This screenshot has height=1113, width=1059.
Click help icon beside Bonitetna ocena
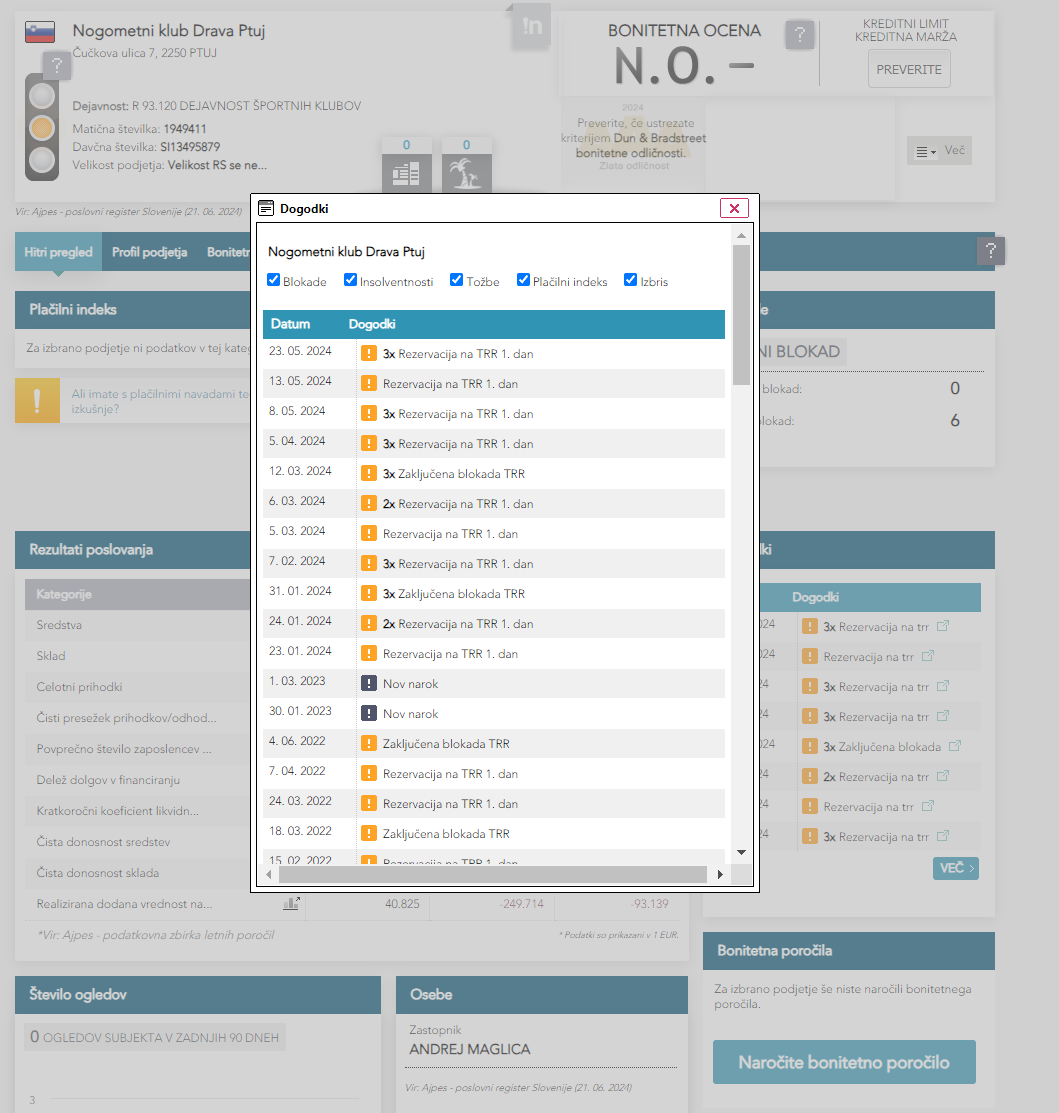(798, 36)
